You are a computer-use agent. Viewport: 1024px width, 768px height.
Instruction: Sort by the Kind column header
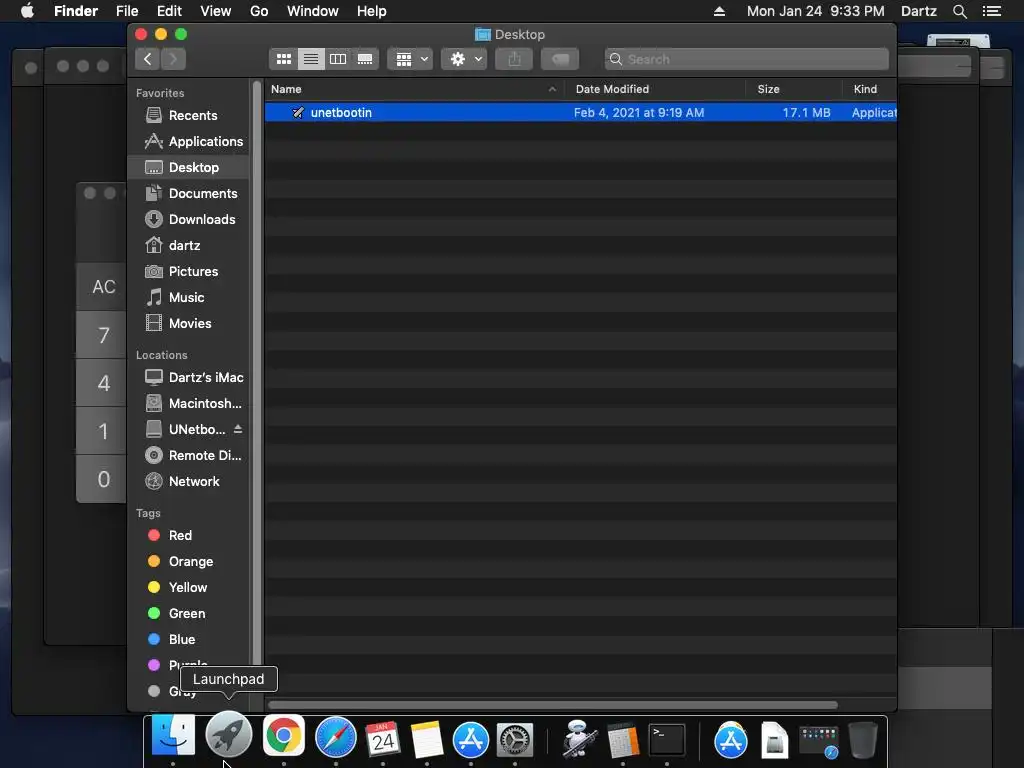pyautogui.click(x=869, y=89)
